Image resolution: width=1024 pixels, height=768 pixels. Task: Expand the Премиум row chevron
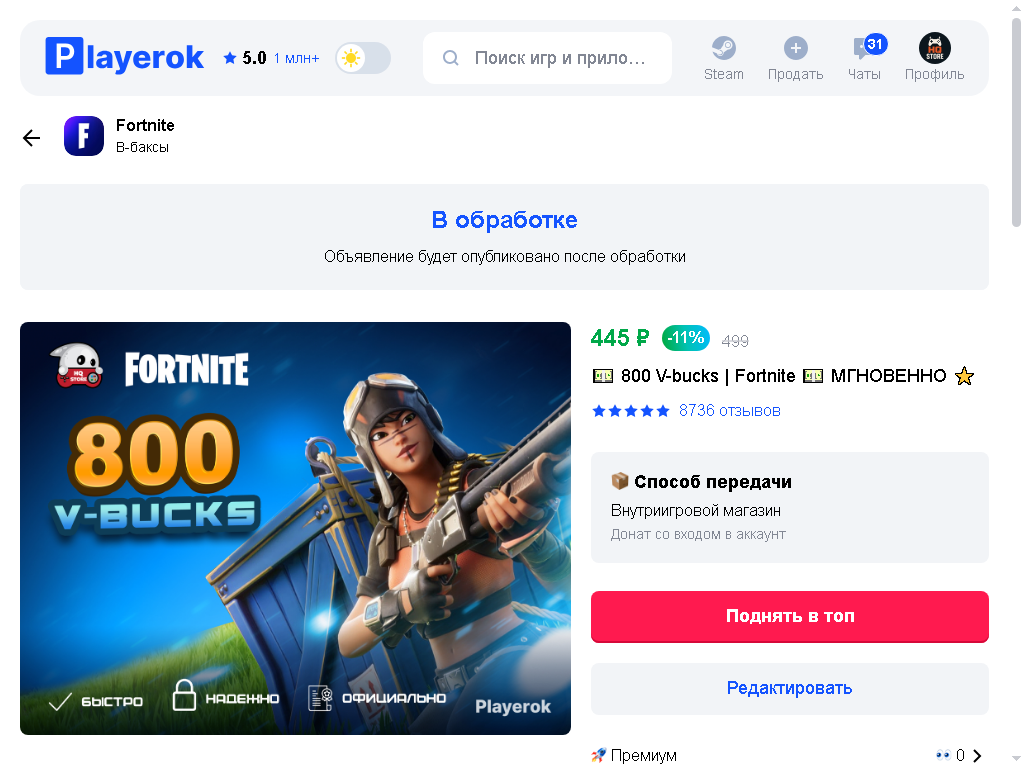977,756
